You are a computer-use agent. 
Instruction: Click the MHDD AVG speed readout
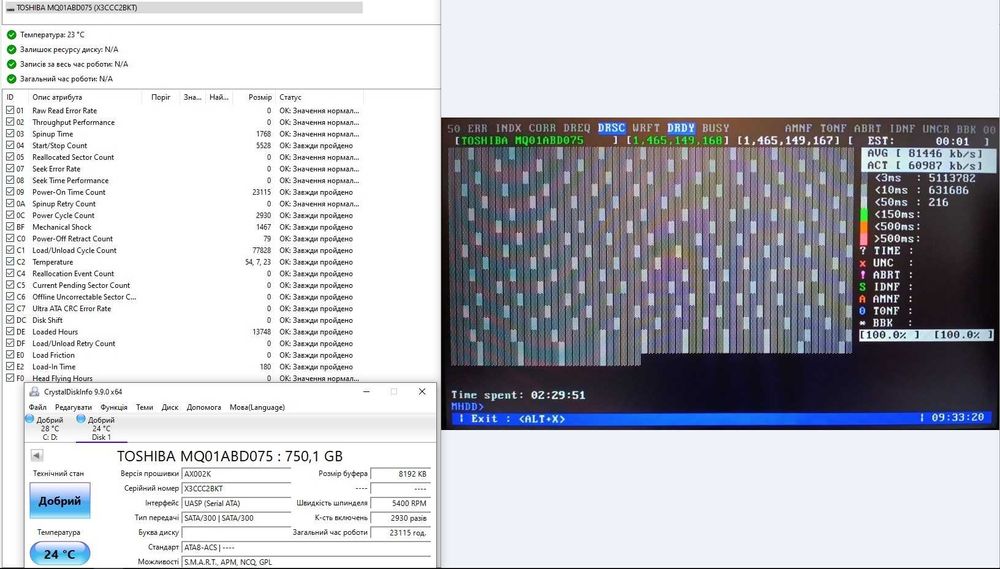[x=925, y=154]
